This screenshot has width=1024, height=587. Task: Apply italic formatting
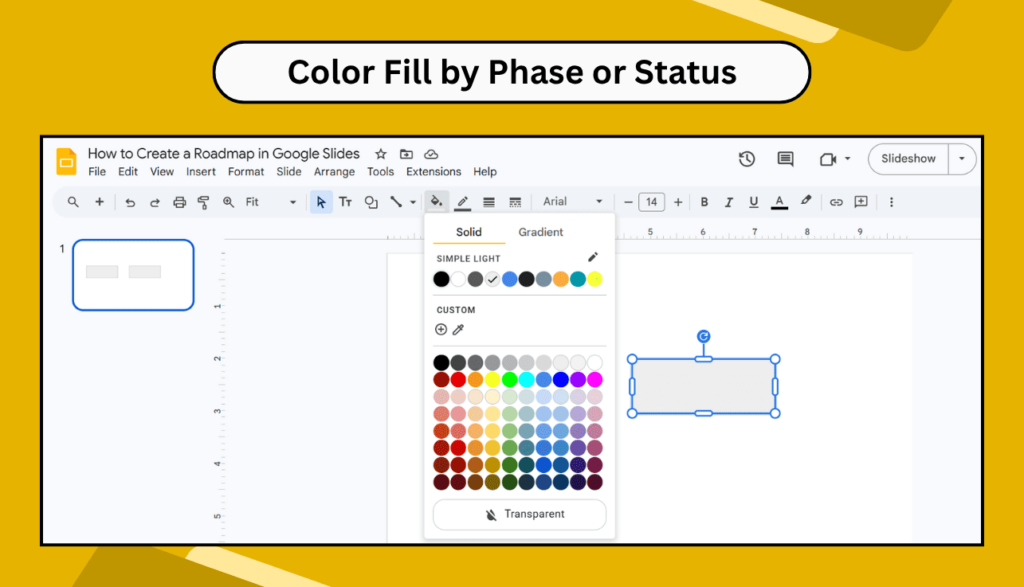(729, 202)
